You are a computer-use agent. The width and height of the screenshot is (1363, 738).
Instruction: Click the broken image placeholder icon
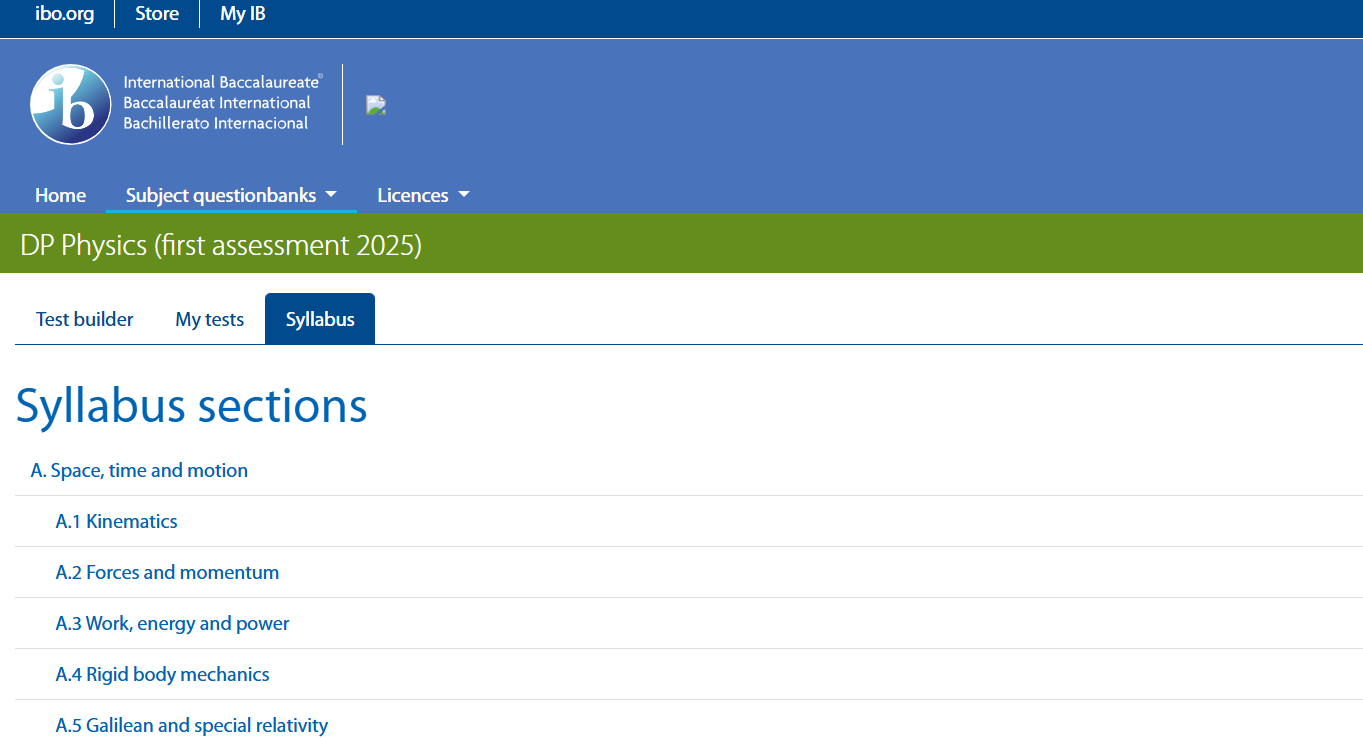tap(376, 106)
